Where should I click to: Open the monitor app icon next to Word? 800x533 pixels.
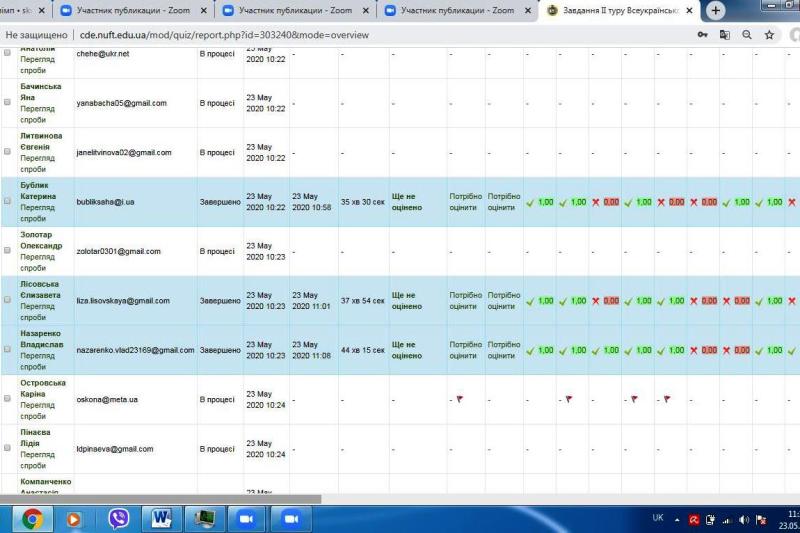(x=204, y=519)
